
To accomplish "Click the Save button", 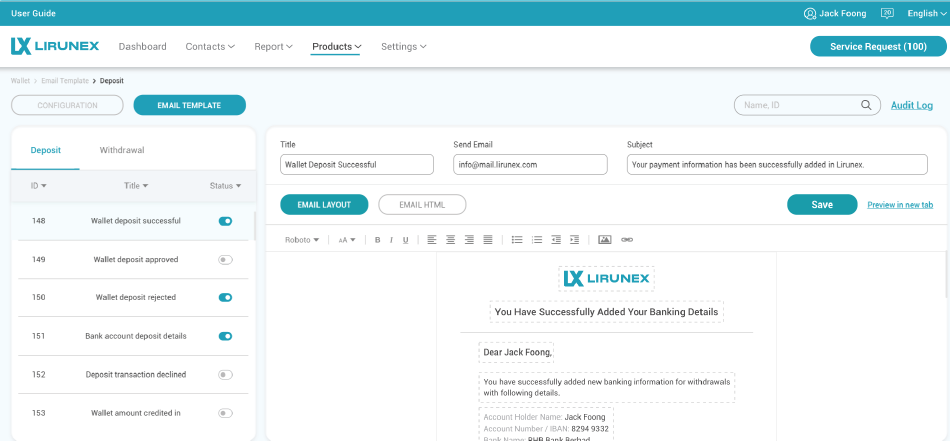I will [822, 205].
